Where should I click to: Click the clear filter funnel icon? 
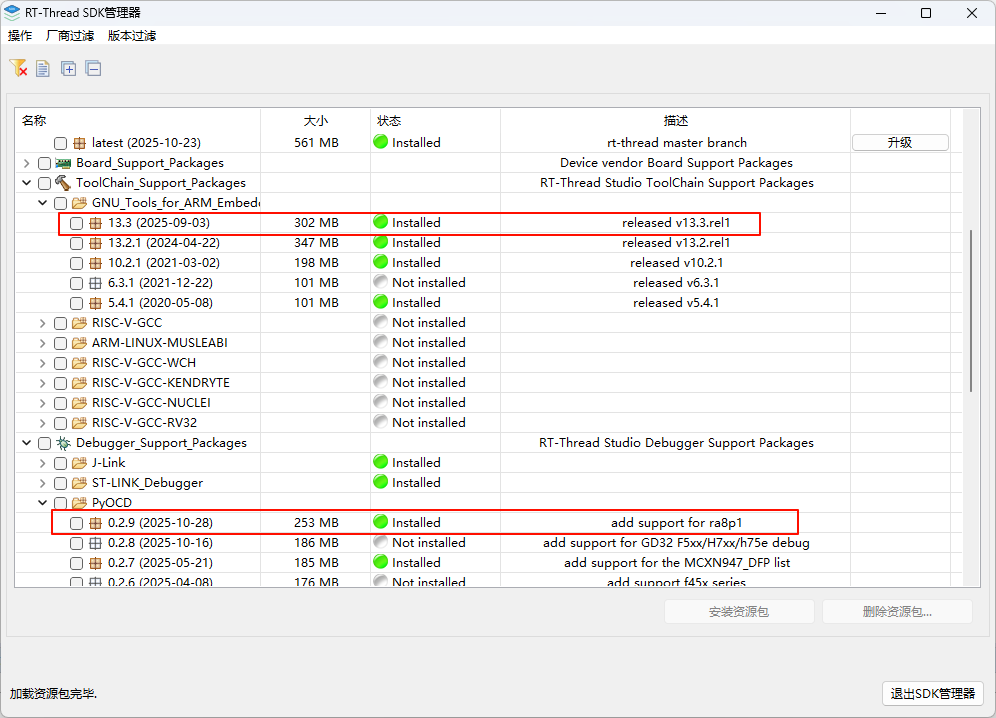pyautogui.click(x=18, y=68)
